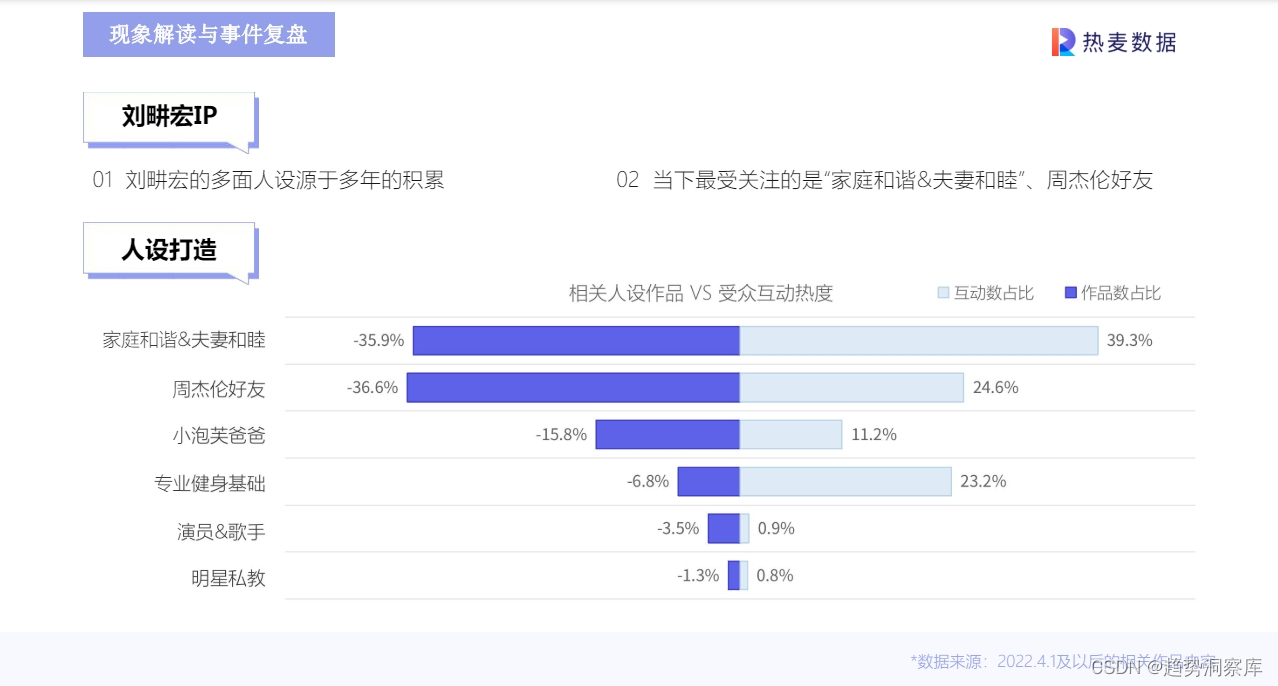Click the 周杰伦好友 axis label
The width and height of the screenshot is (1278, 686).
tap(219, 388)
